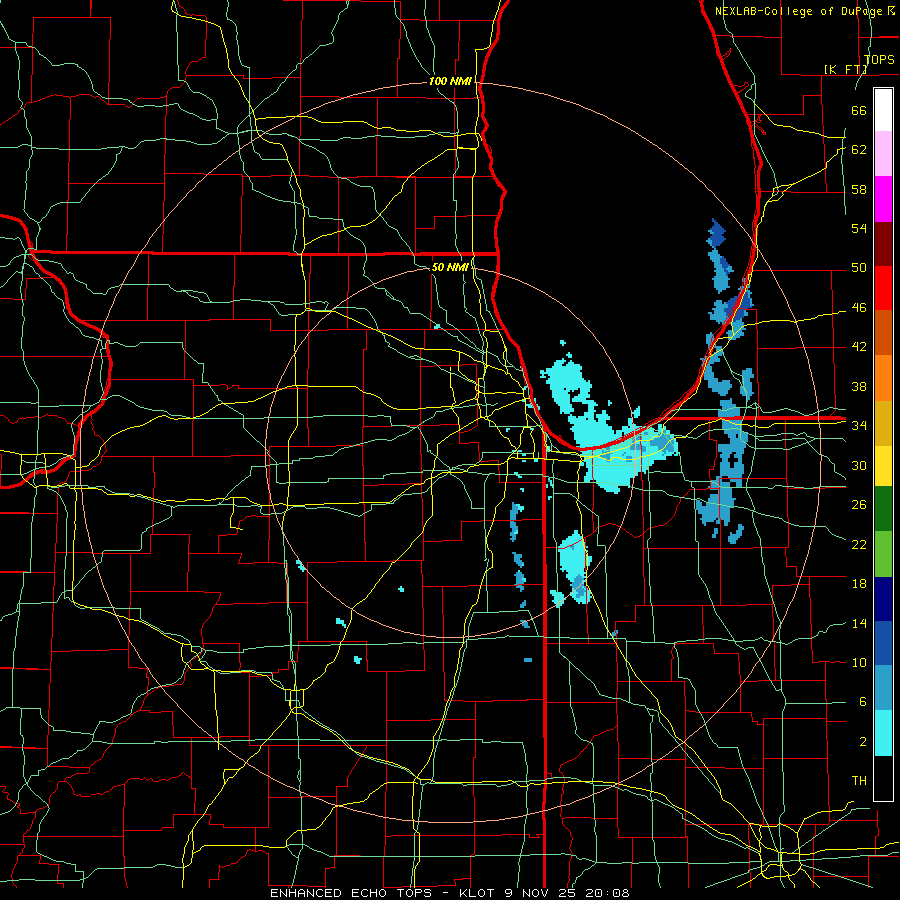Click the legend value '42'
This screenshot has height=900, width=900.
click(859, 347)
